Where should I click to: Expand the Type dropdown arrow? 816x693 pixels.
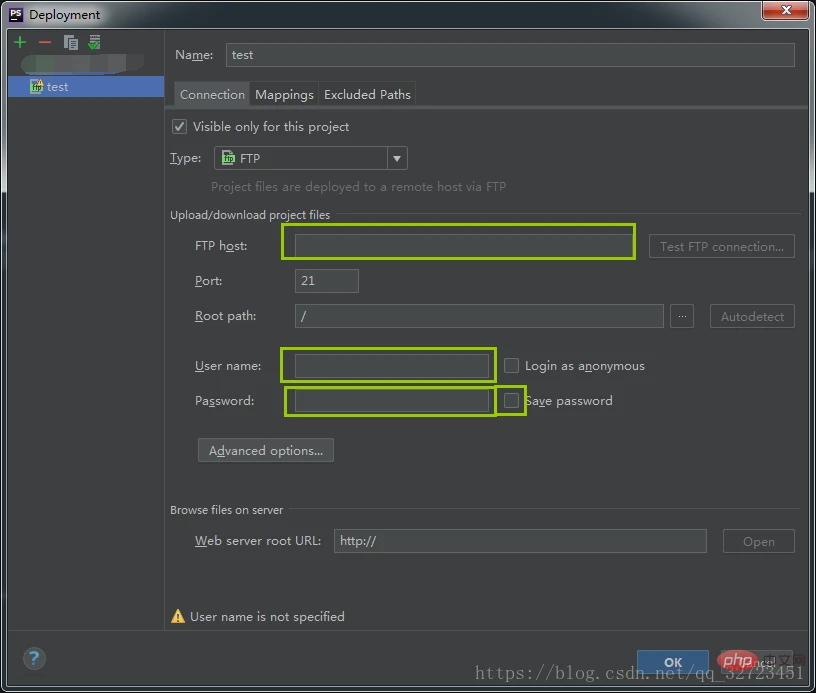click(x=396, y=158)
